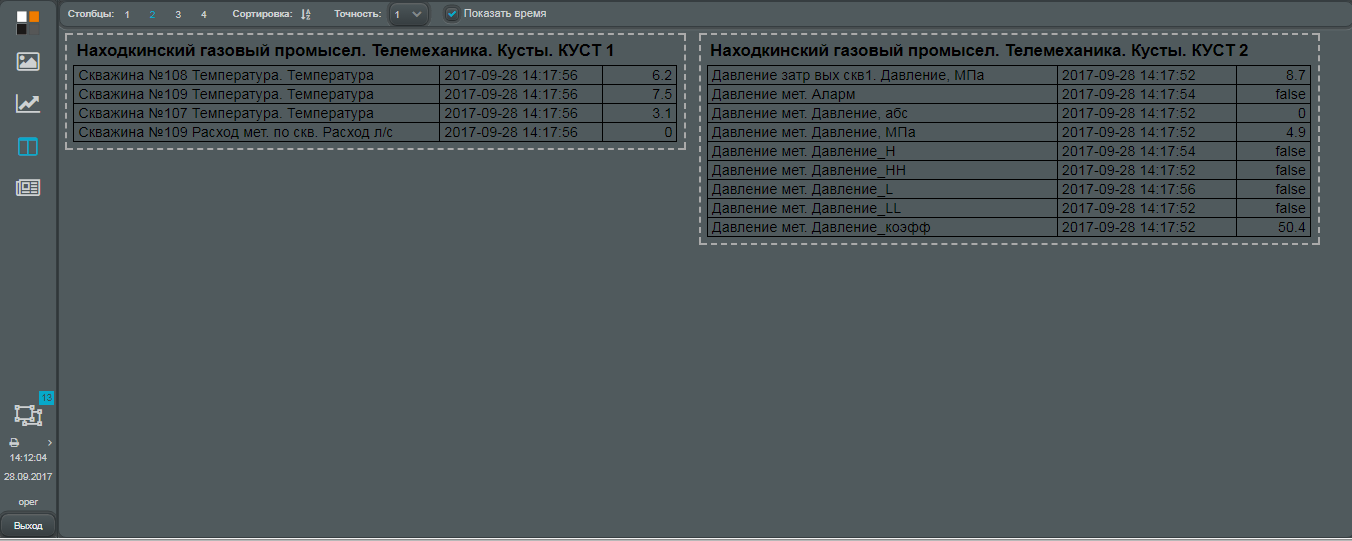Select row Давление мет. Давление, абс

[x=1009, y=113]
